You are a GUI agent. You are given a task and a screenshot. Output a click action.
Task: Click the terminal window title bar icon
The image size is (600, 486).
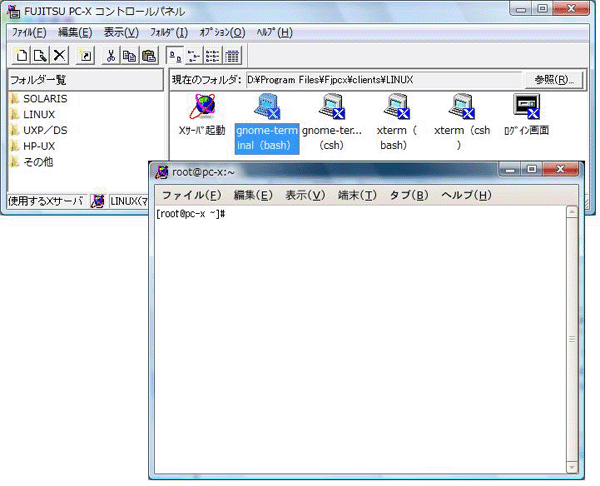tap(161, 172)
